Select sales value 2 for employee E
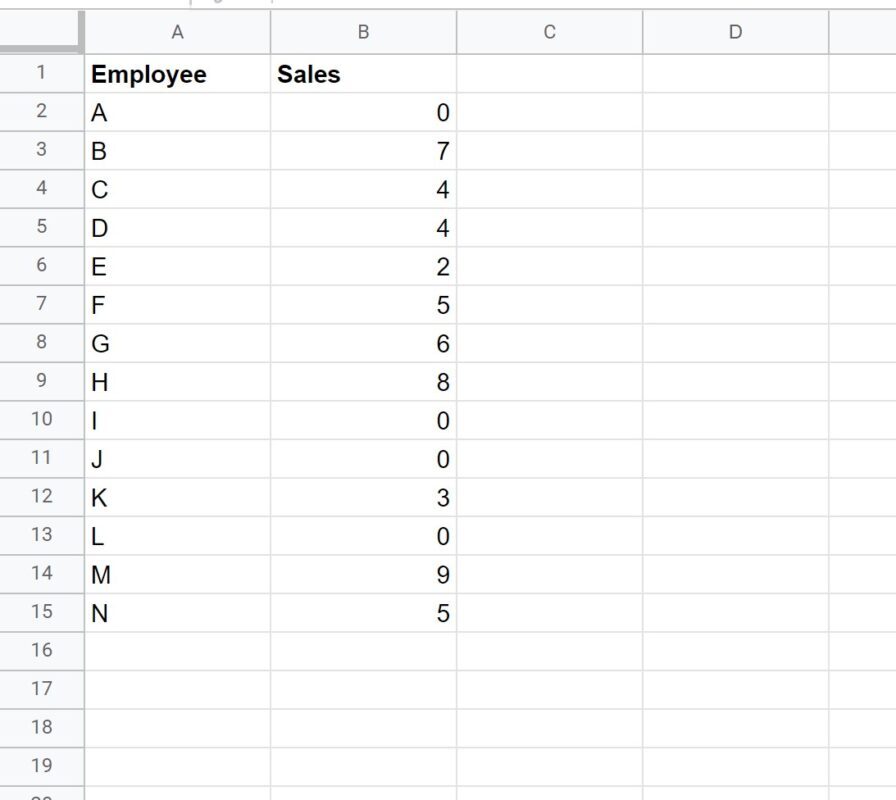Image resolution: width=896 pixels, height=800 pixels. pos(363,266)
